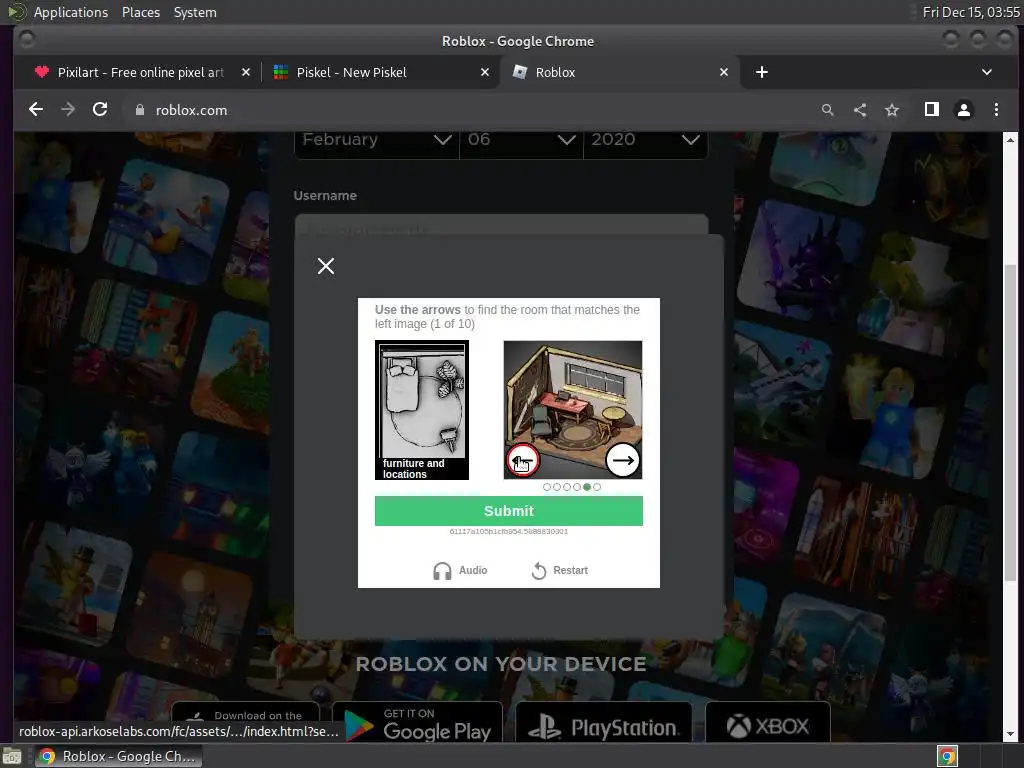The width and height of the screenshot is (1024, 768).
Task: Click the Piskel tab favicon
Action: pos(281,72)
